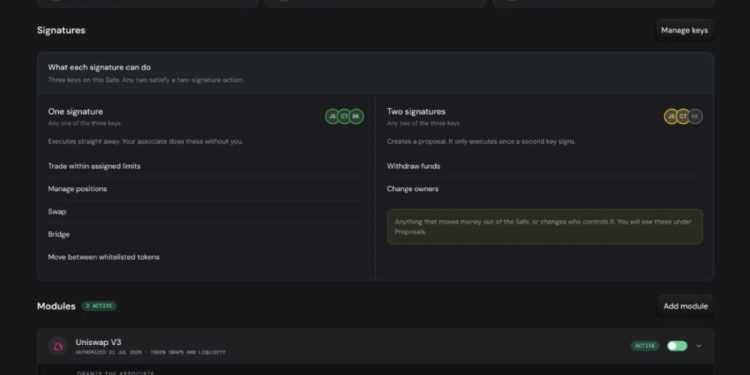Viewport: 750px width, 375px height.
Task: Click the ACTIVE badge on Uniswap V3
Action: [645, 346]
